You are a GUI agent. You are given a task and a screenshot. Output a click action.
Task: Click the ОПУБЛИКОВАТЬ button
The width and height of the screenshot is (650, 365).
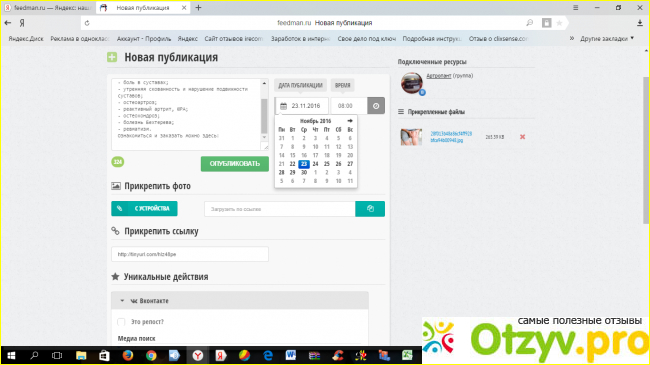click(x=235, y=163)
